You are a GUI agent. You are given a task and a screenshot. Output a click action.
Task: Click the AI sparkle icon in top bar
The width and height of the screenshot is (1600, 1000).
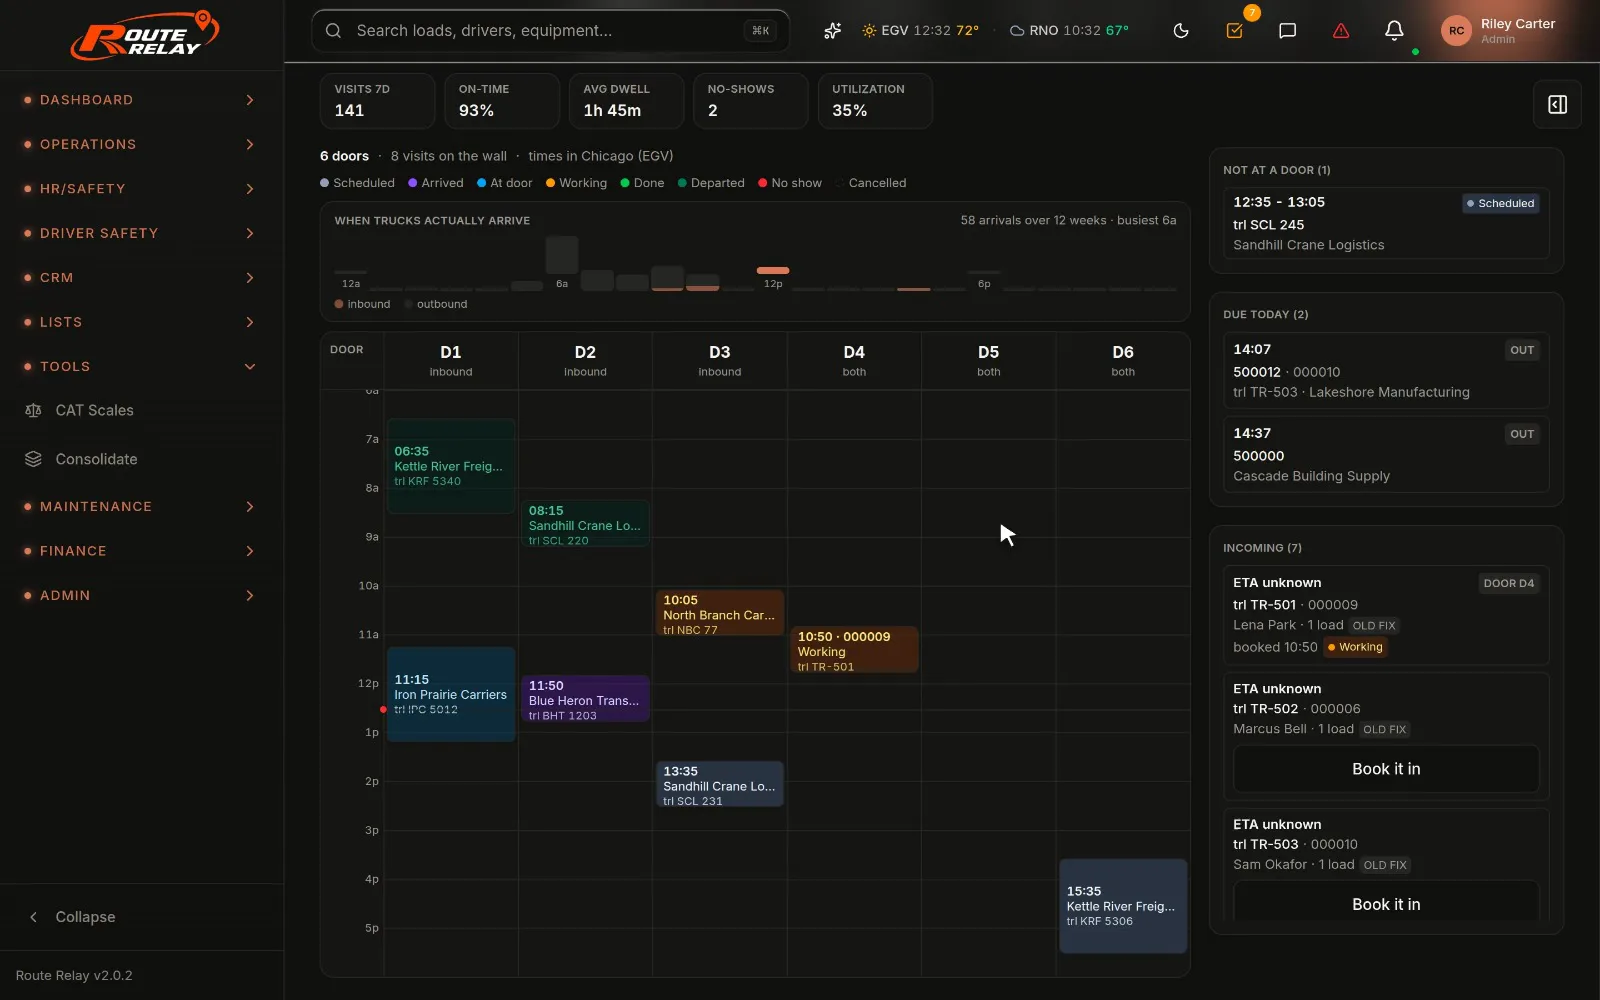tap(832, 31)
